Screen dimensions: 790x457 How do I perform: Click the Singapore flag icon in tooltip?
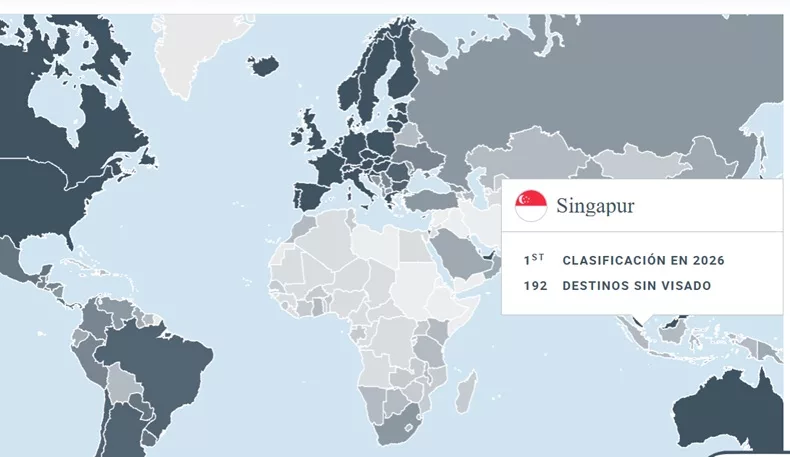coord(531,206)
